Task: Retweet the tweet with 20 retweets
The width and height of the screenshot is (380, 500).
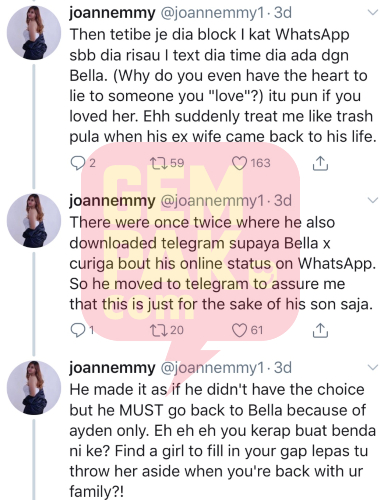Action: [x=156, y=330]
